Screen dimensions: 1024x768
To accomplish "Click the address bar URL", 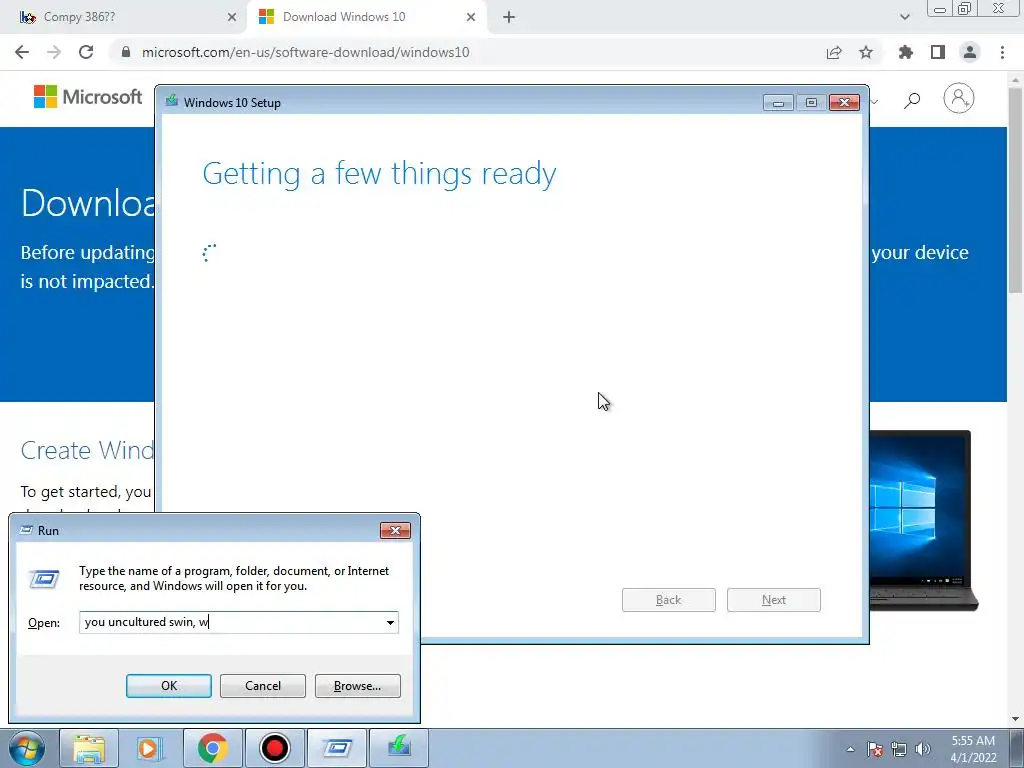I will 306,52.
